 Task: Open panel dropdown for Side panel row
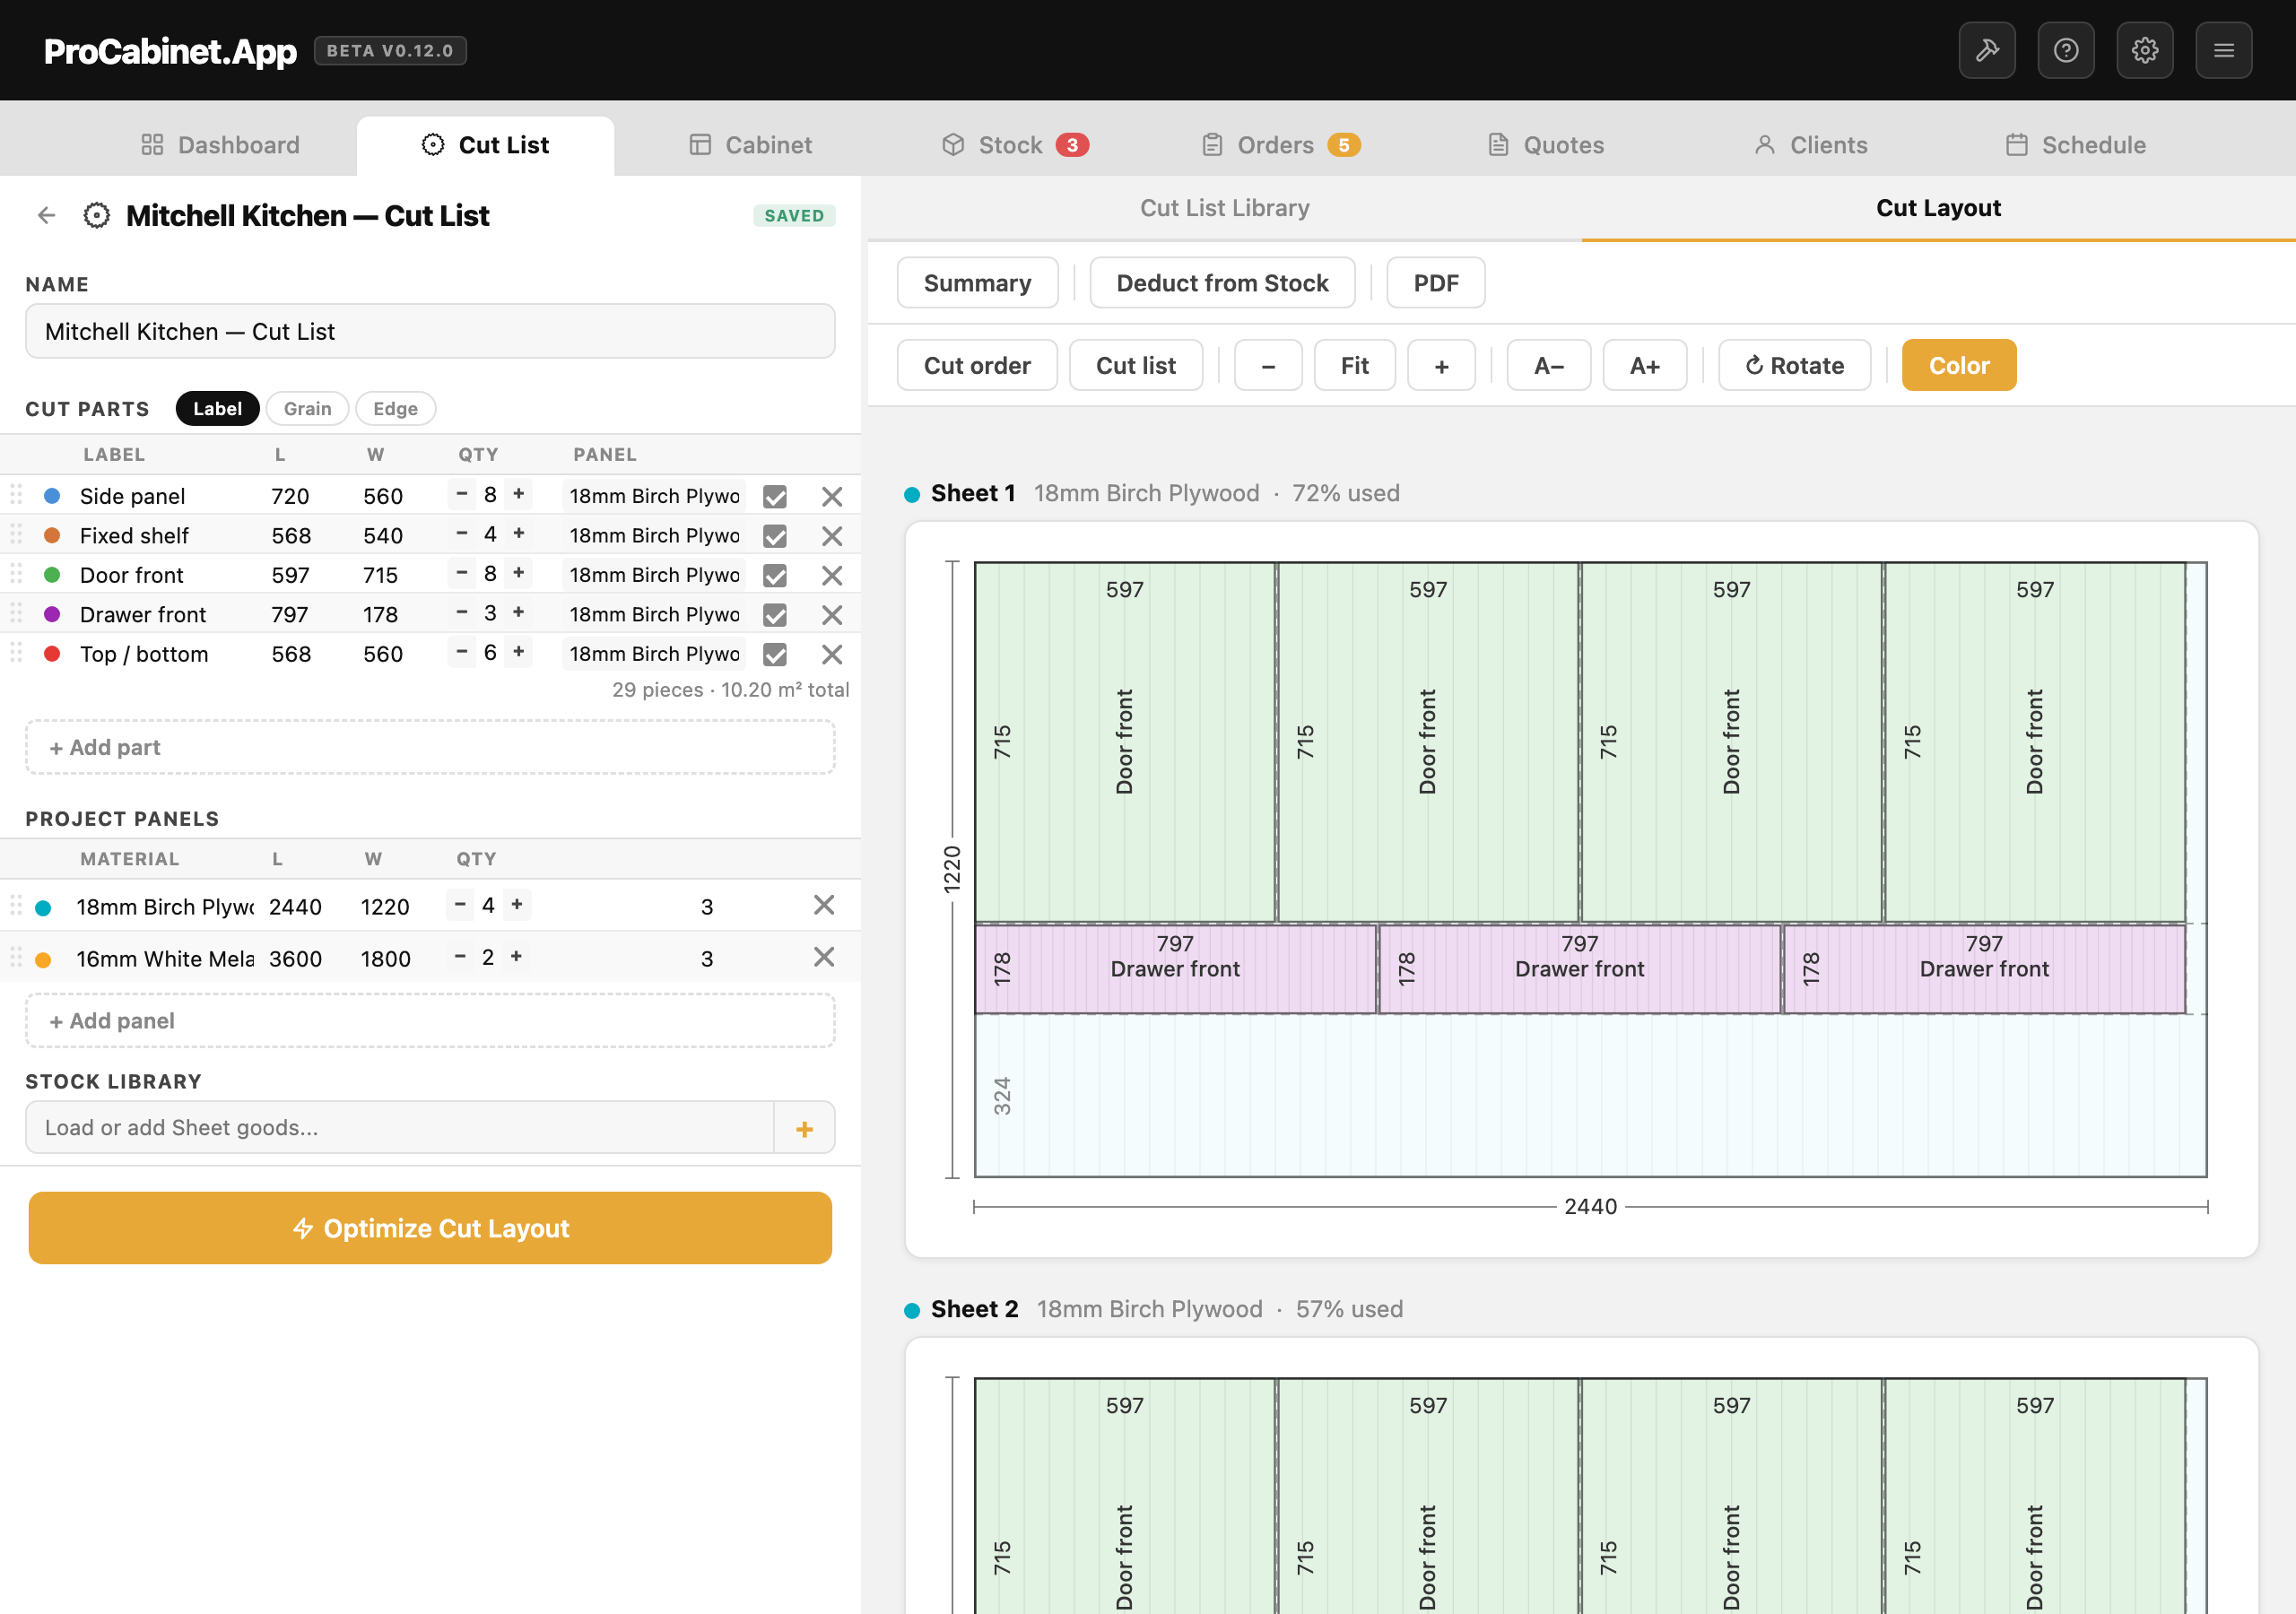[x=654, y=496]
